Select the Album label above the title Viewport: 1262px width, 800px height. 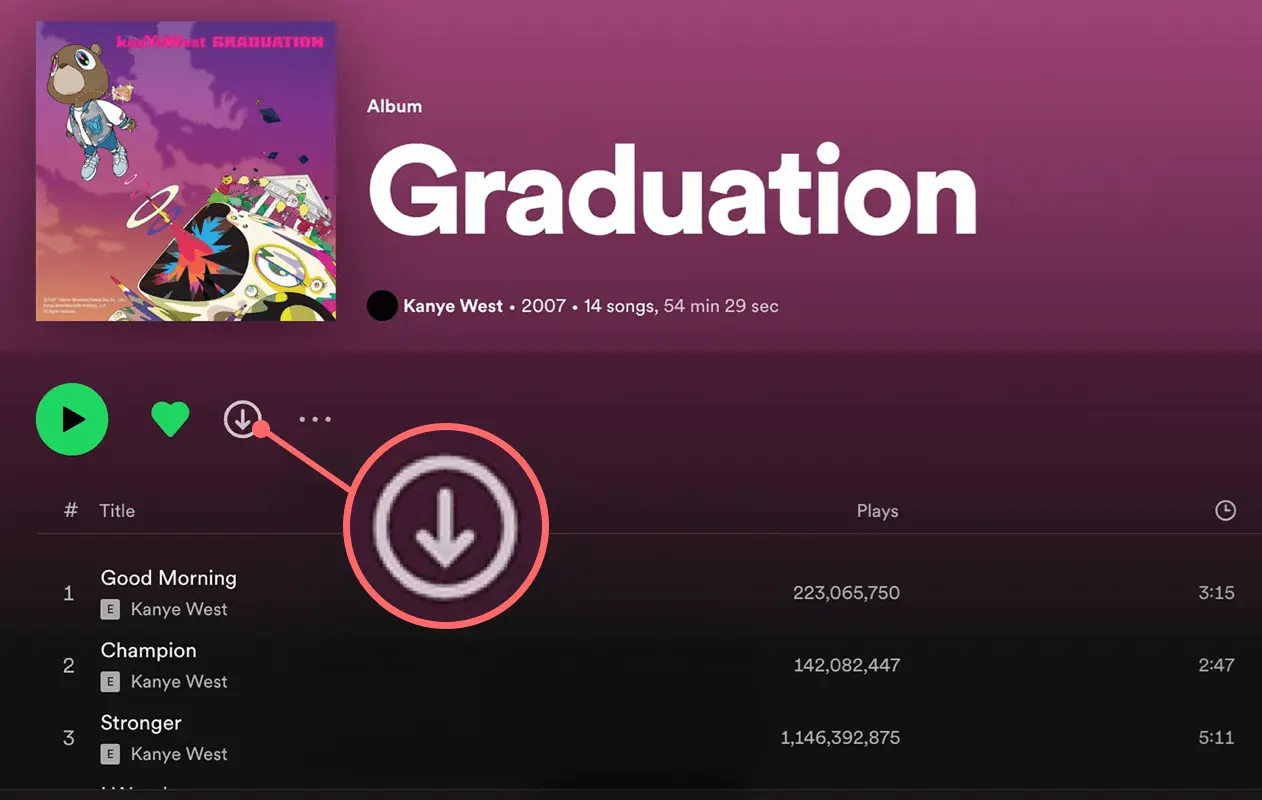coord(394,105)
